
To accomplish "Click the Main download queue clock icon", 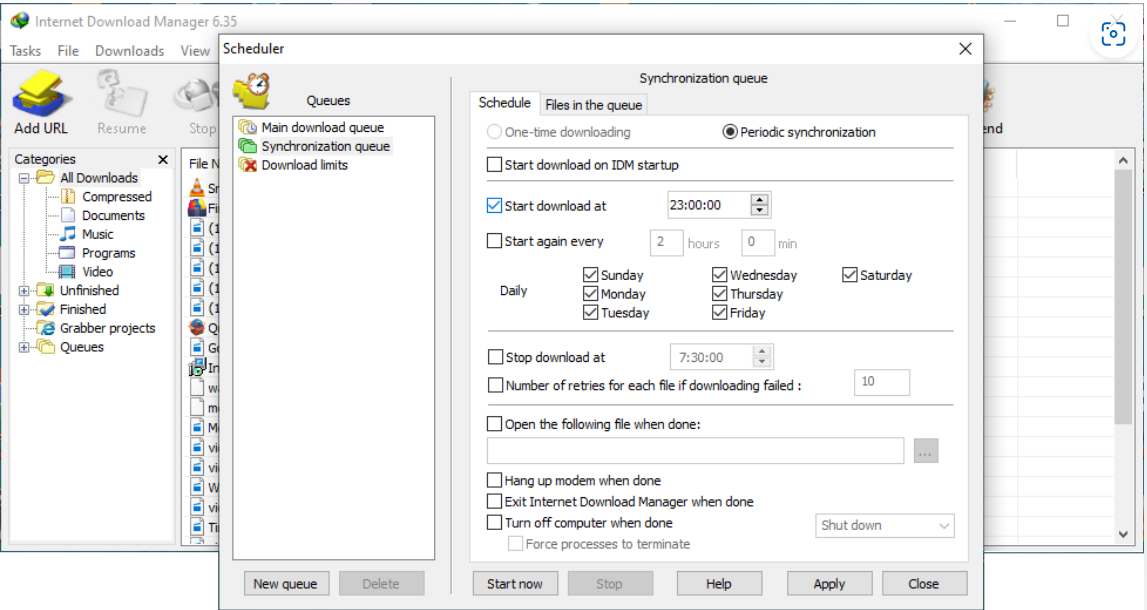I will (x=248, y=127).
